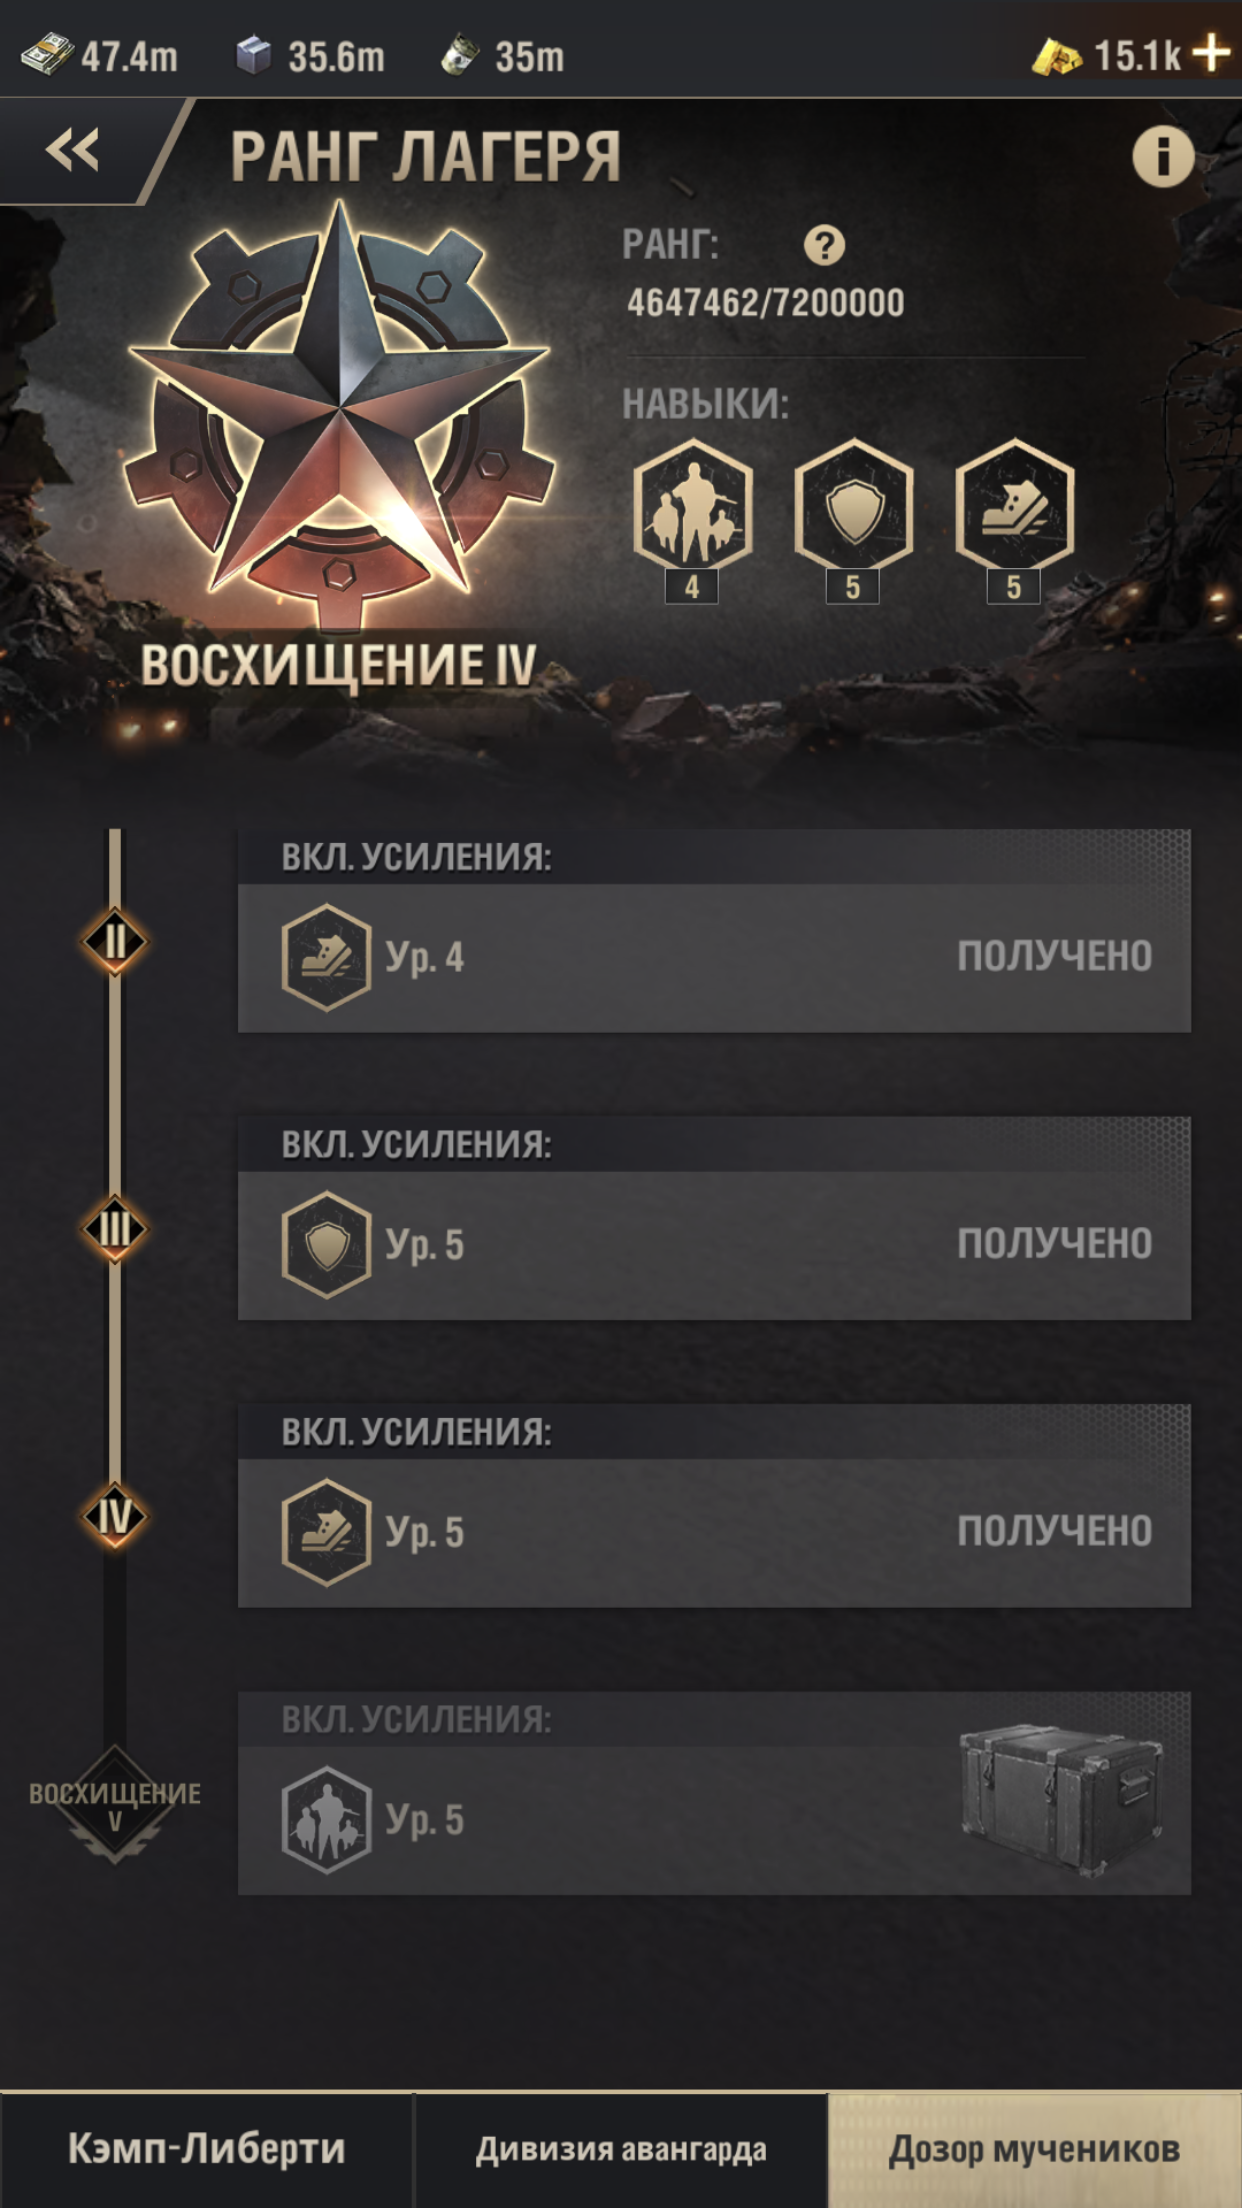Image resolution: width=1242 pixels, height=2208 pixels.
Task: Select the shield skill hexagon level 5
Action: 853,505
